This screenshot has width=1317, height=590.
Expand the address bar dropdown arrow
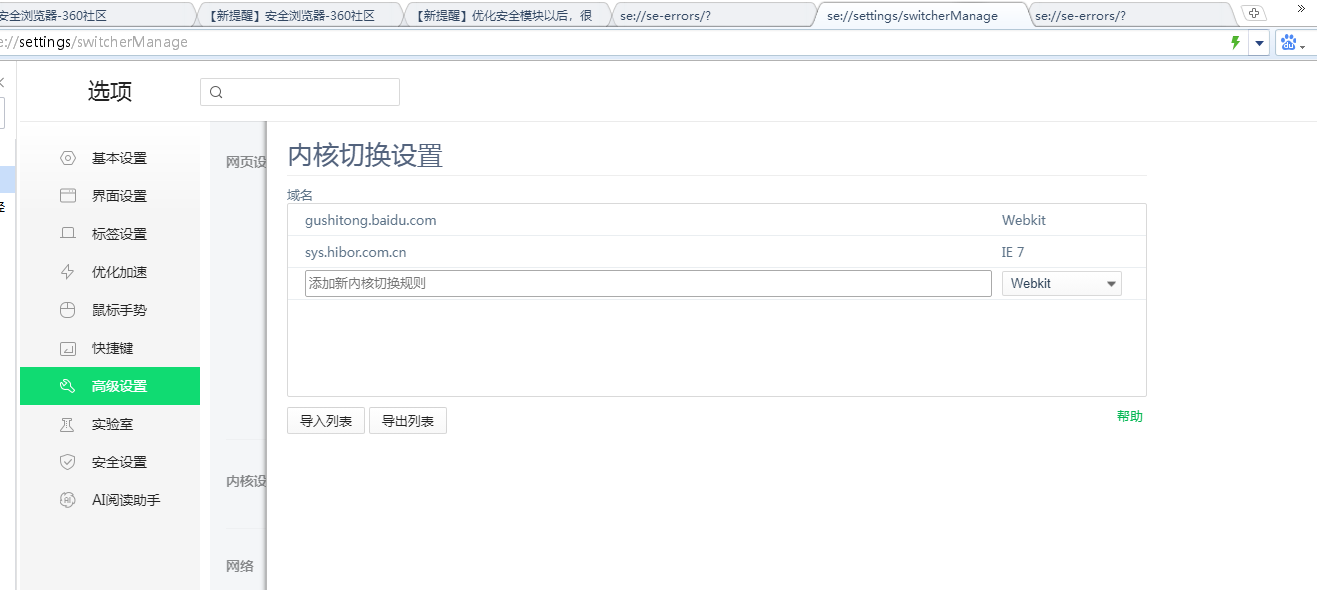pyautogui.click(x=1259, y=43)
